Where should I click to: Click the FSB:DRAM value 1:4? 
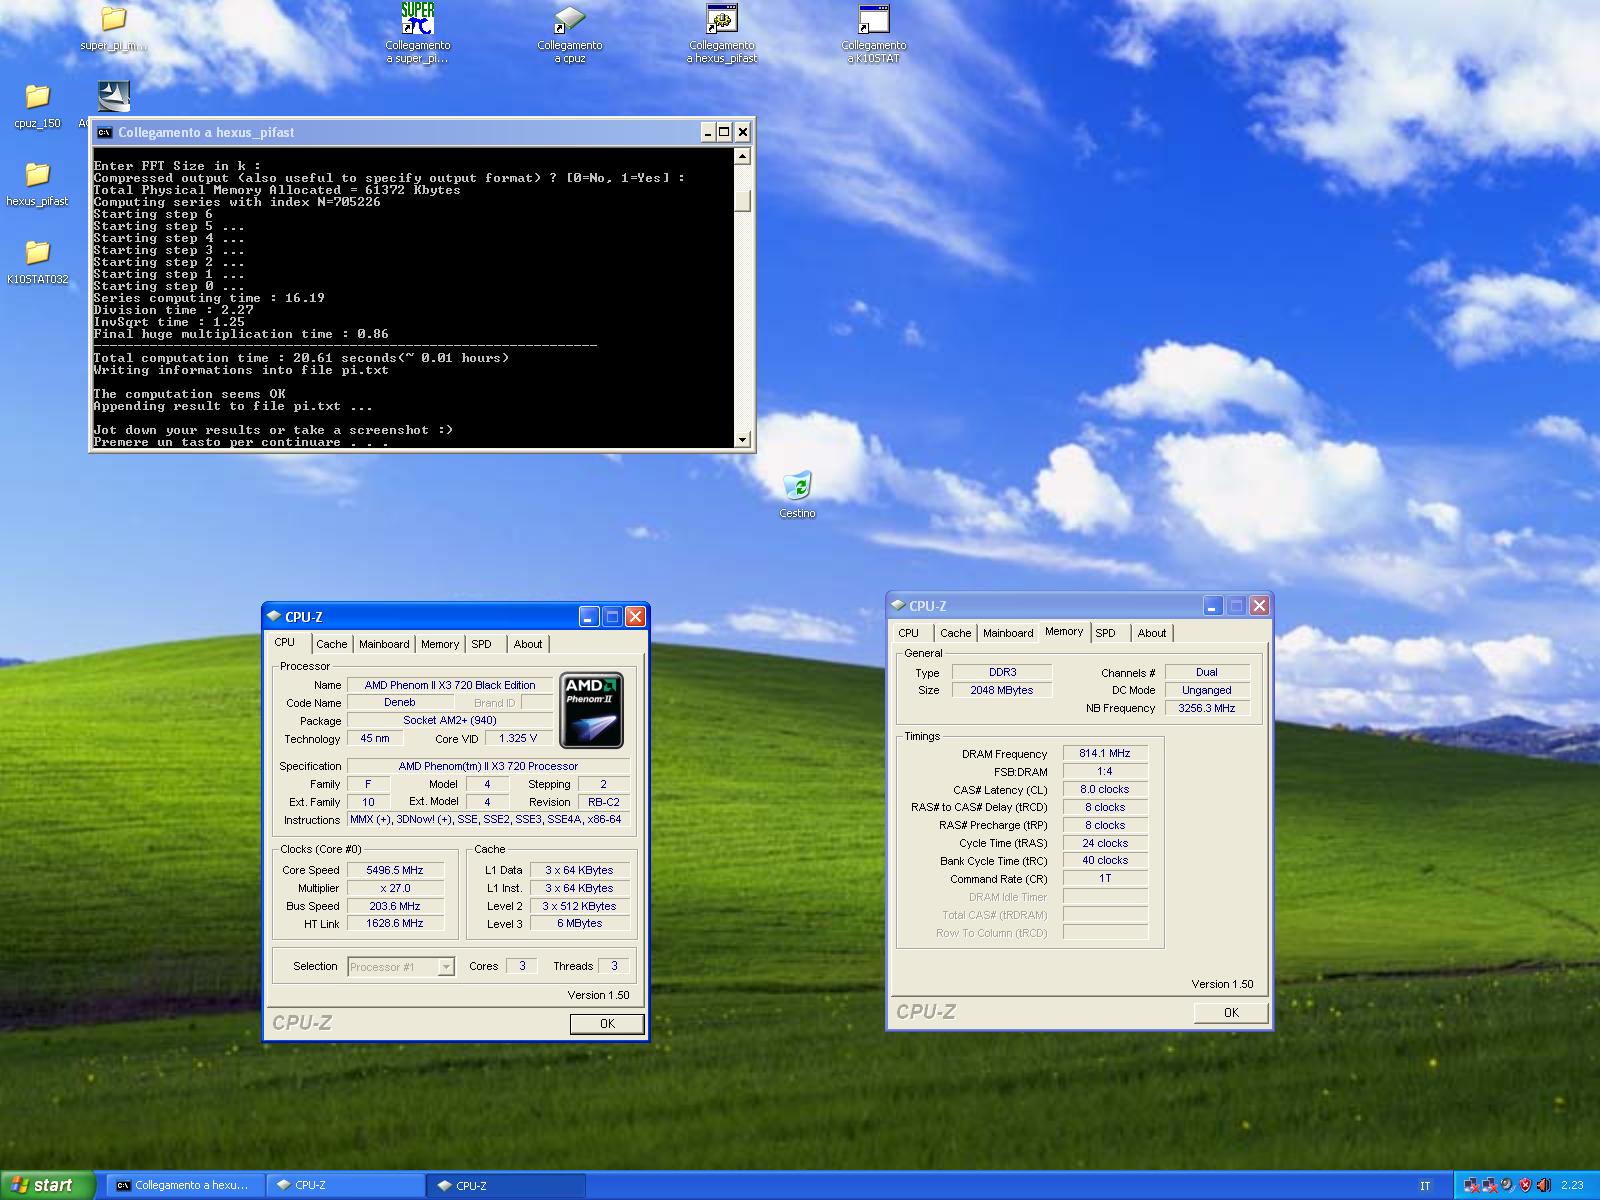(x=1105, y=772)
